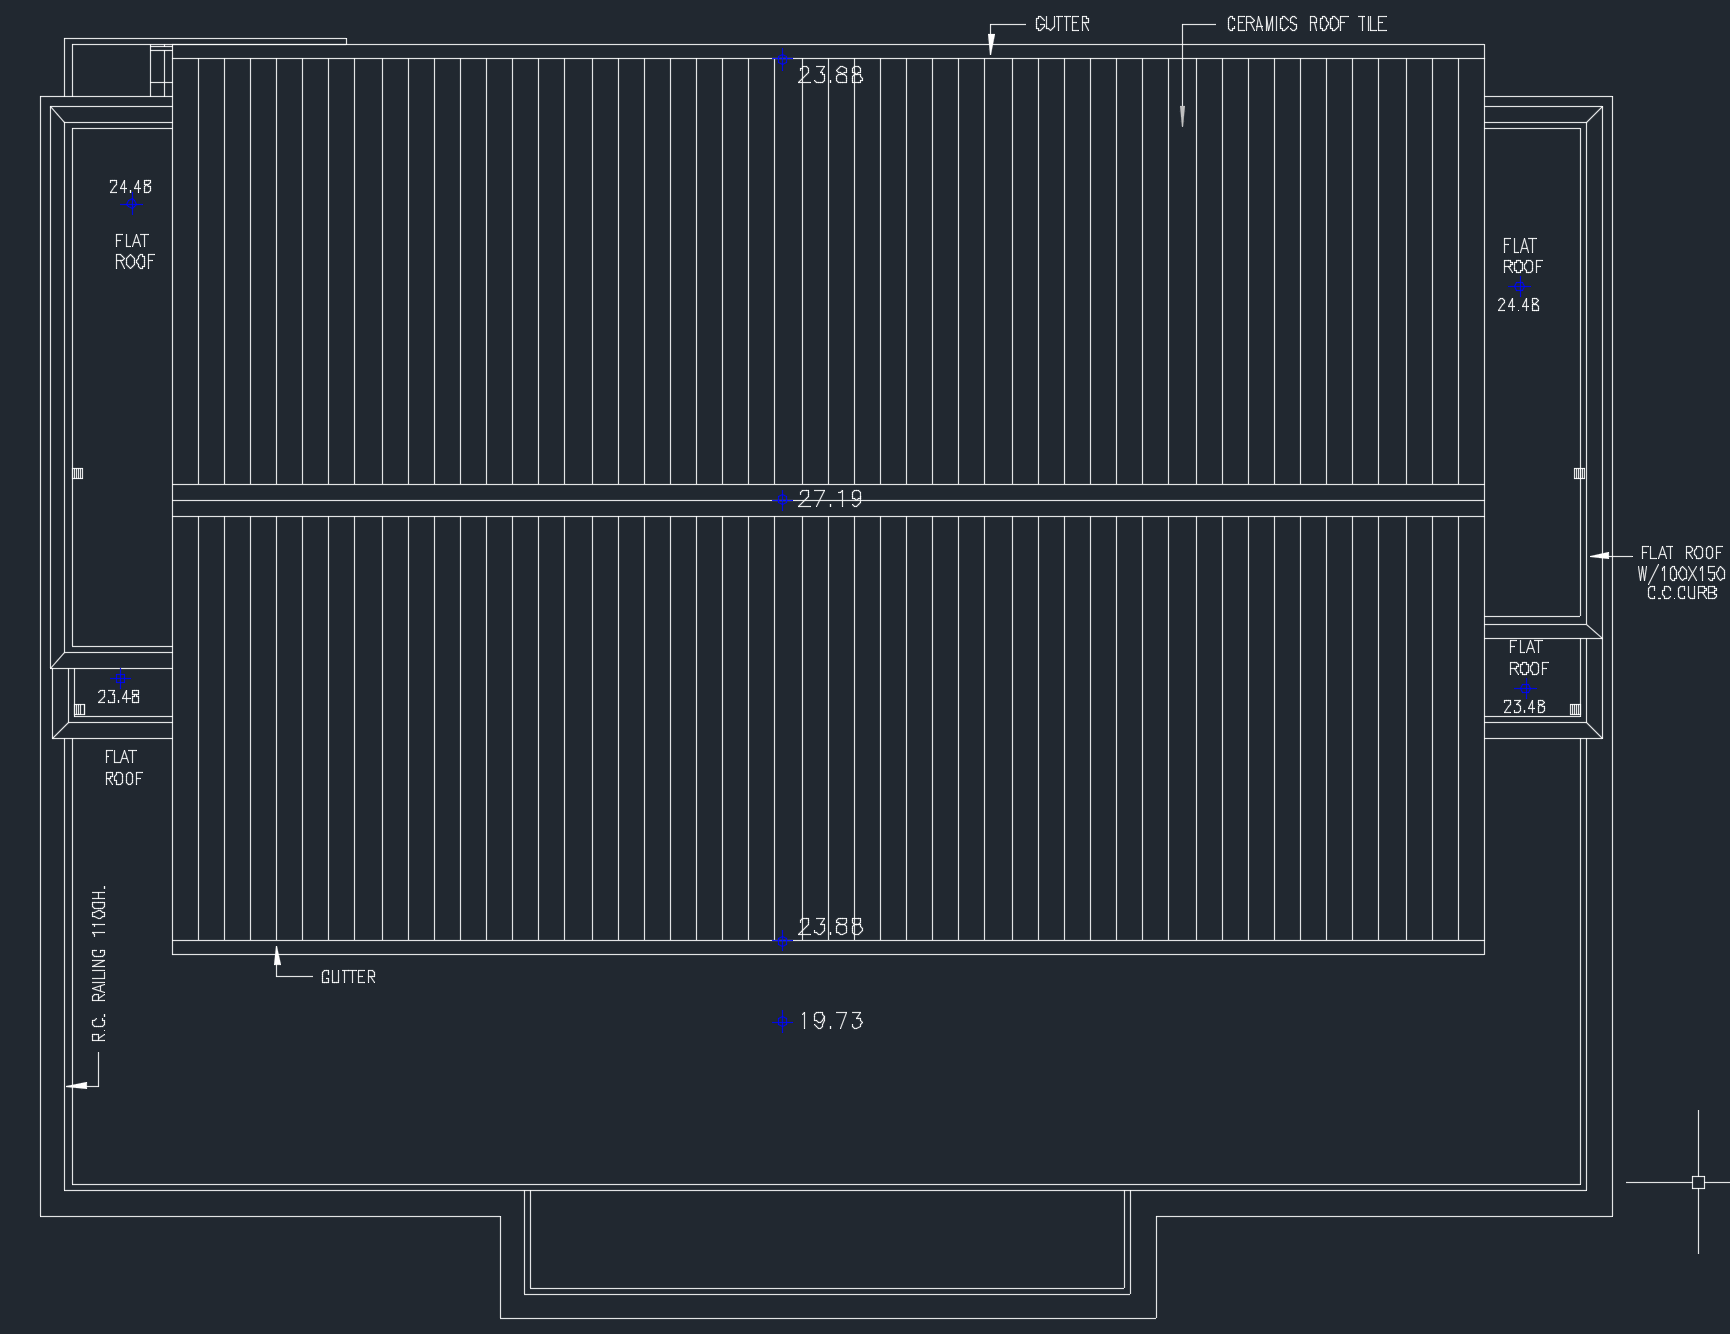Select the drain symbol next to right 23.48
The width and height of the screenshot is (1730, 1334).
(x=1575, y=709)
